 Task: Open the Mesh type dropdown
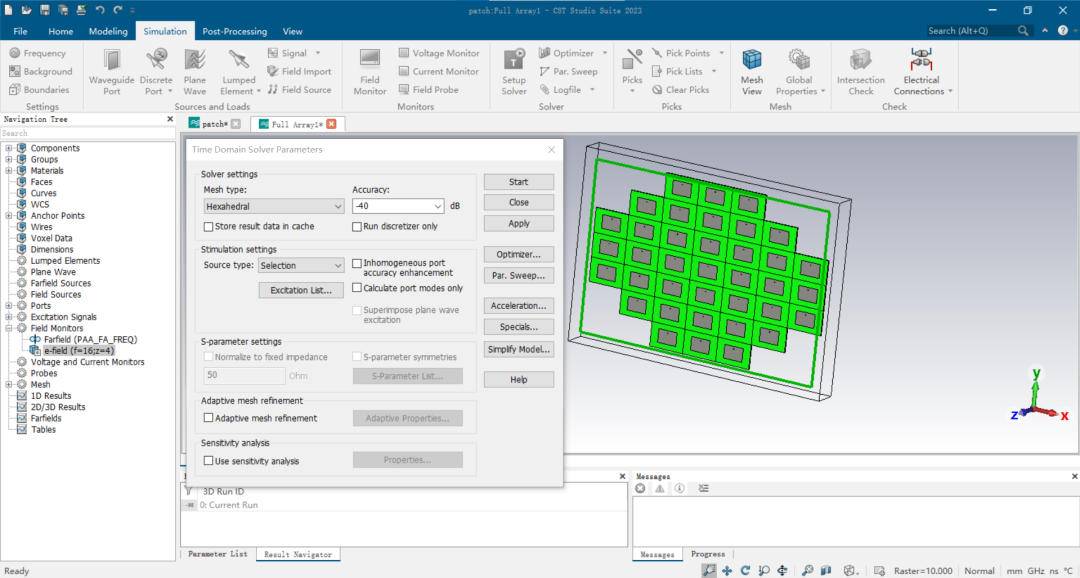tap(273, 206)
